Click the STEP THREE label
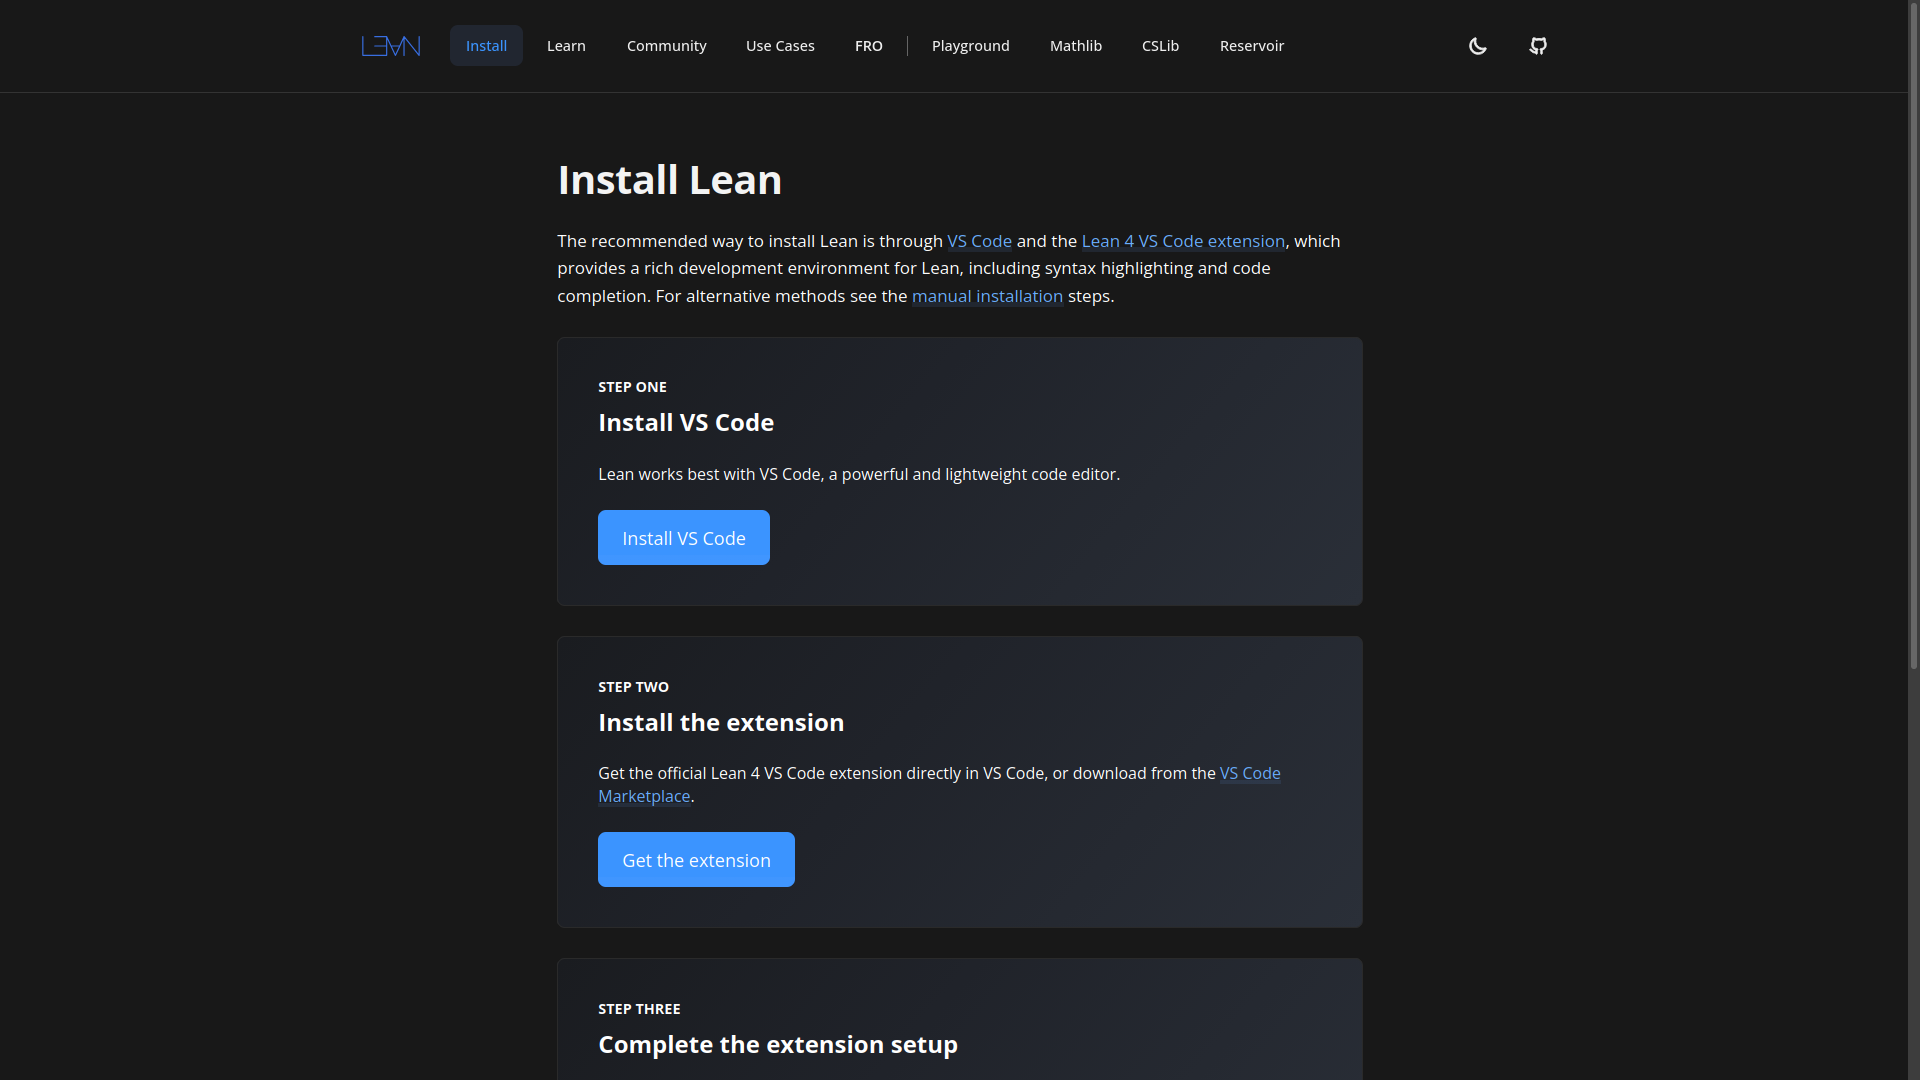1920x1080 pixels. click(639, 1009)
